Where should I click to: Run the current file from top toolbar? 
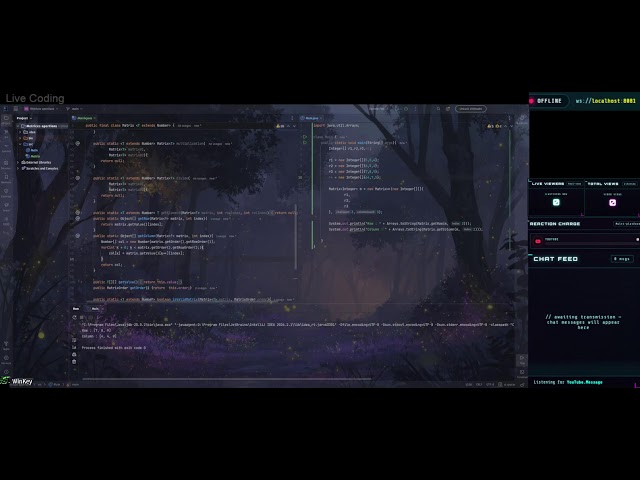tap(397, 109)
